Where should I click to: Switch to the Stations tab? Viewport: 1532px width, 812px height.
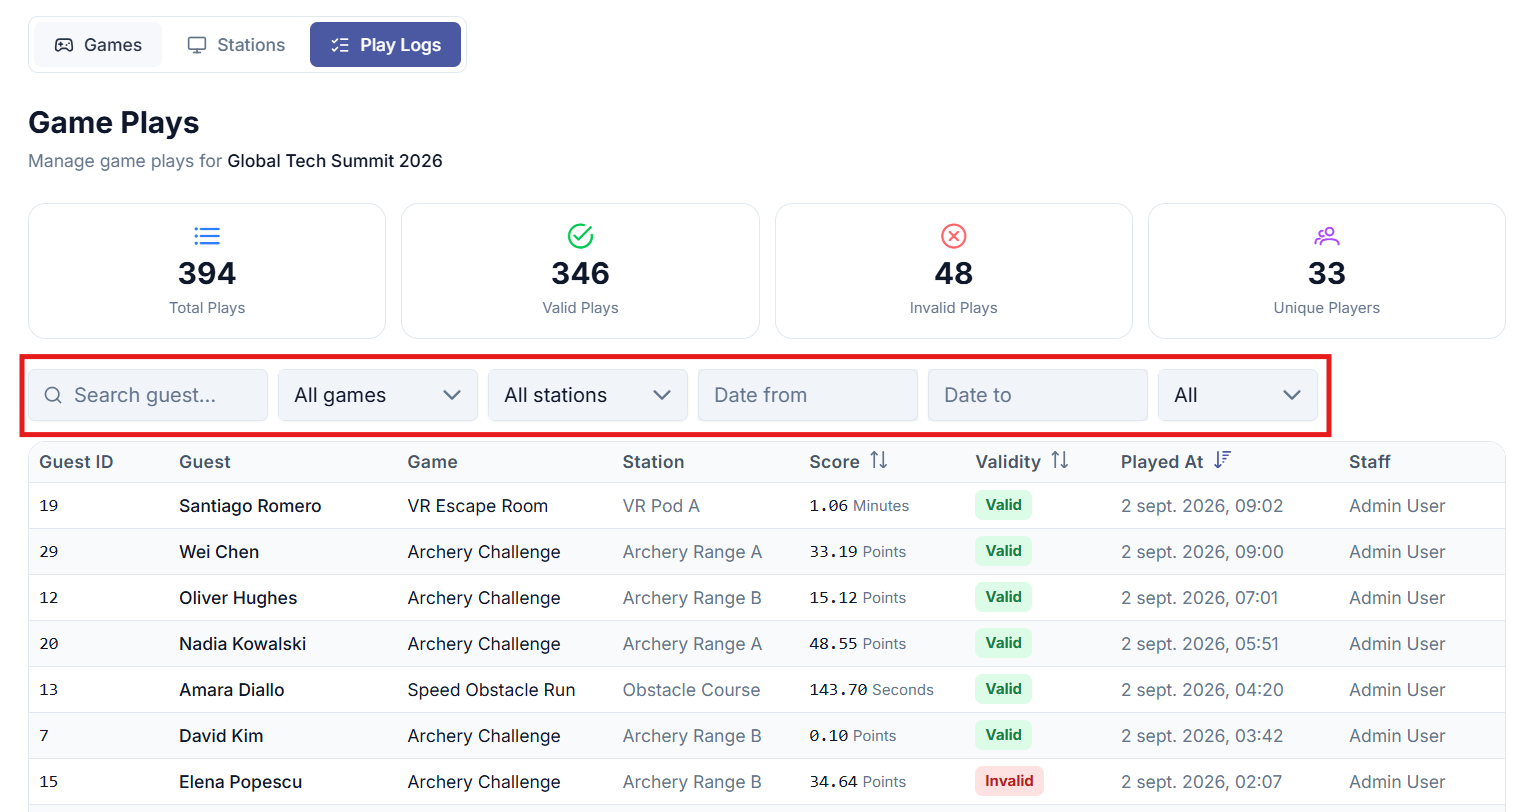coord(236,45)
